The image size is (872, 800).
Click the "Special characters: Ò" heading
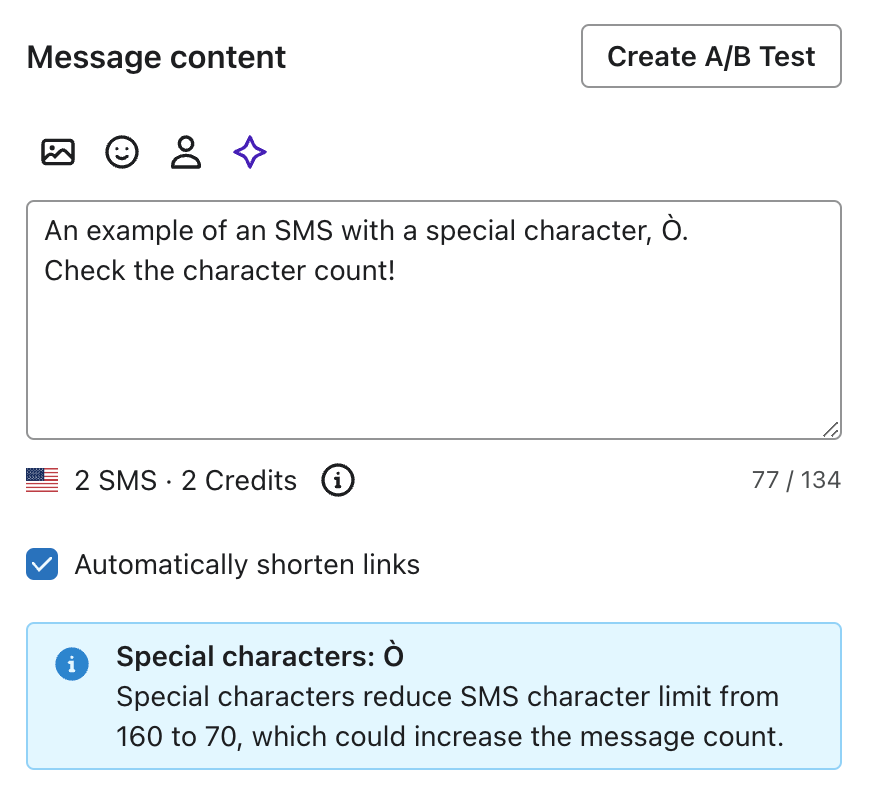click(x=260, y=657)
